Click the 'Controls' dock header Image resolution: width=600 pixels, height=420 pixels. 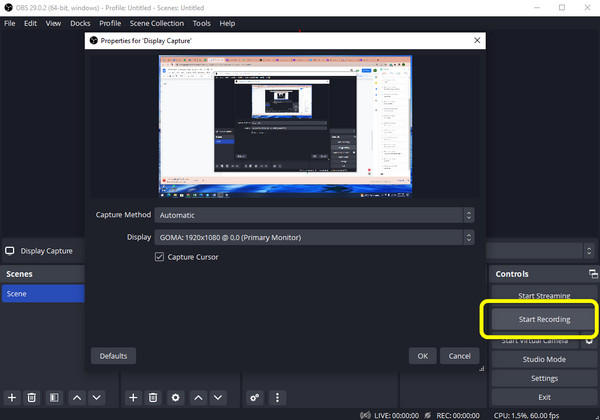pyautogui.click(x=512, y=274)
